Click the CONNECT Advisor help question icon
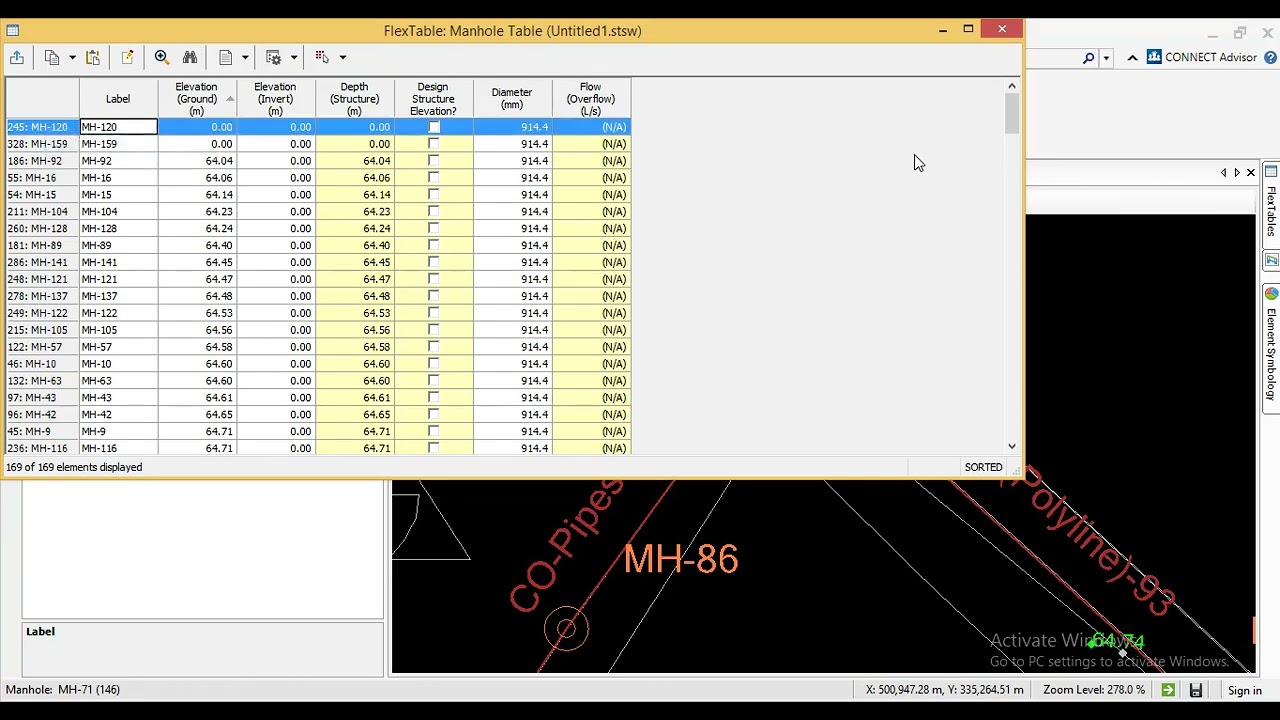This screenshot has height=720, width=1280. 1270,58
